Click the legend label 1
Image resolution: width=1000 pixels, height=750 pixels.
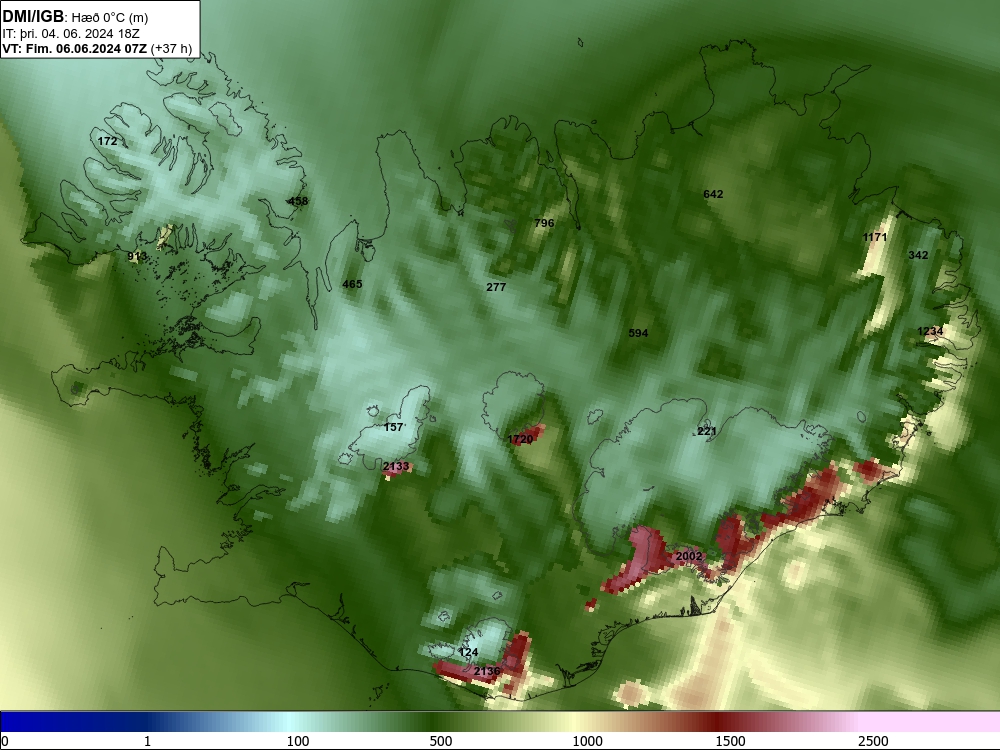147,740
